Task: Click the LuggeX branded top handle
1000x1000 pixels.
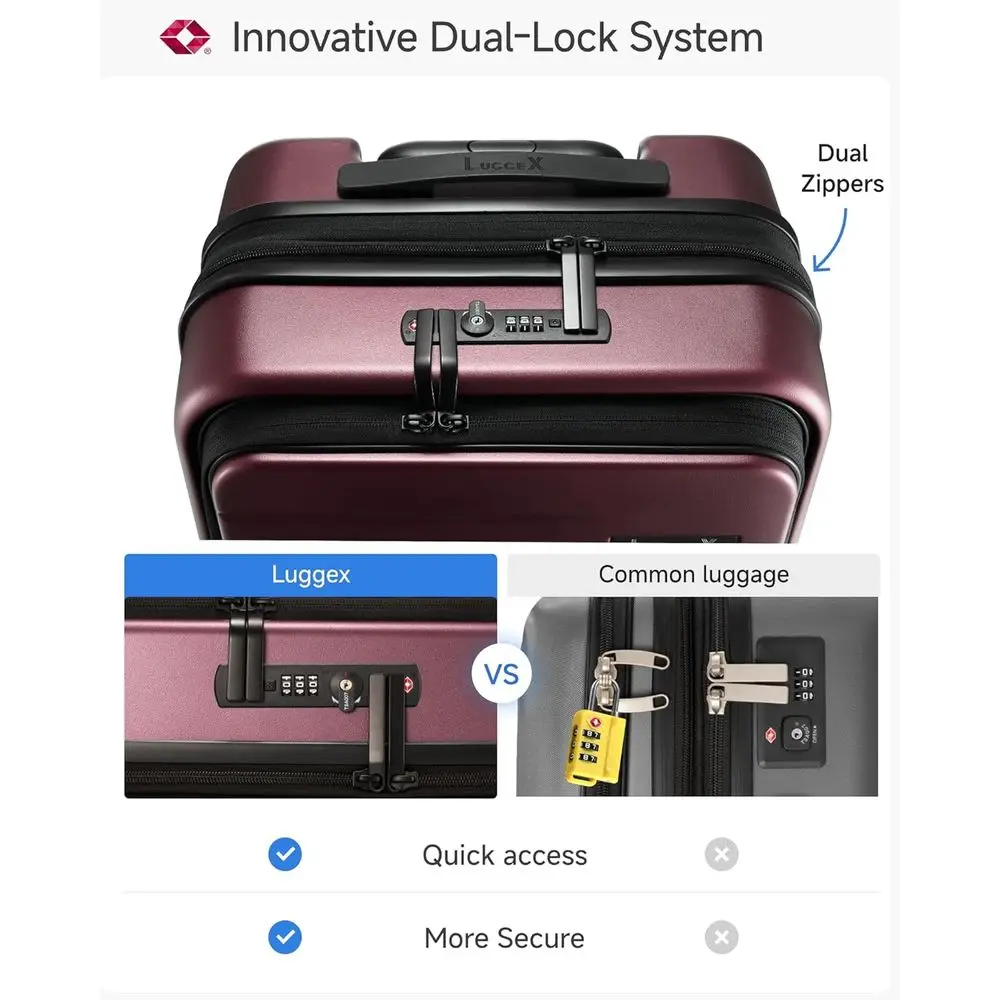Action: [503, 171]
